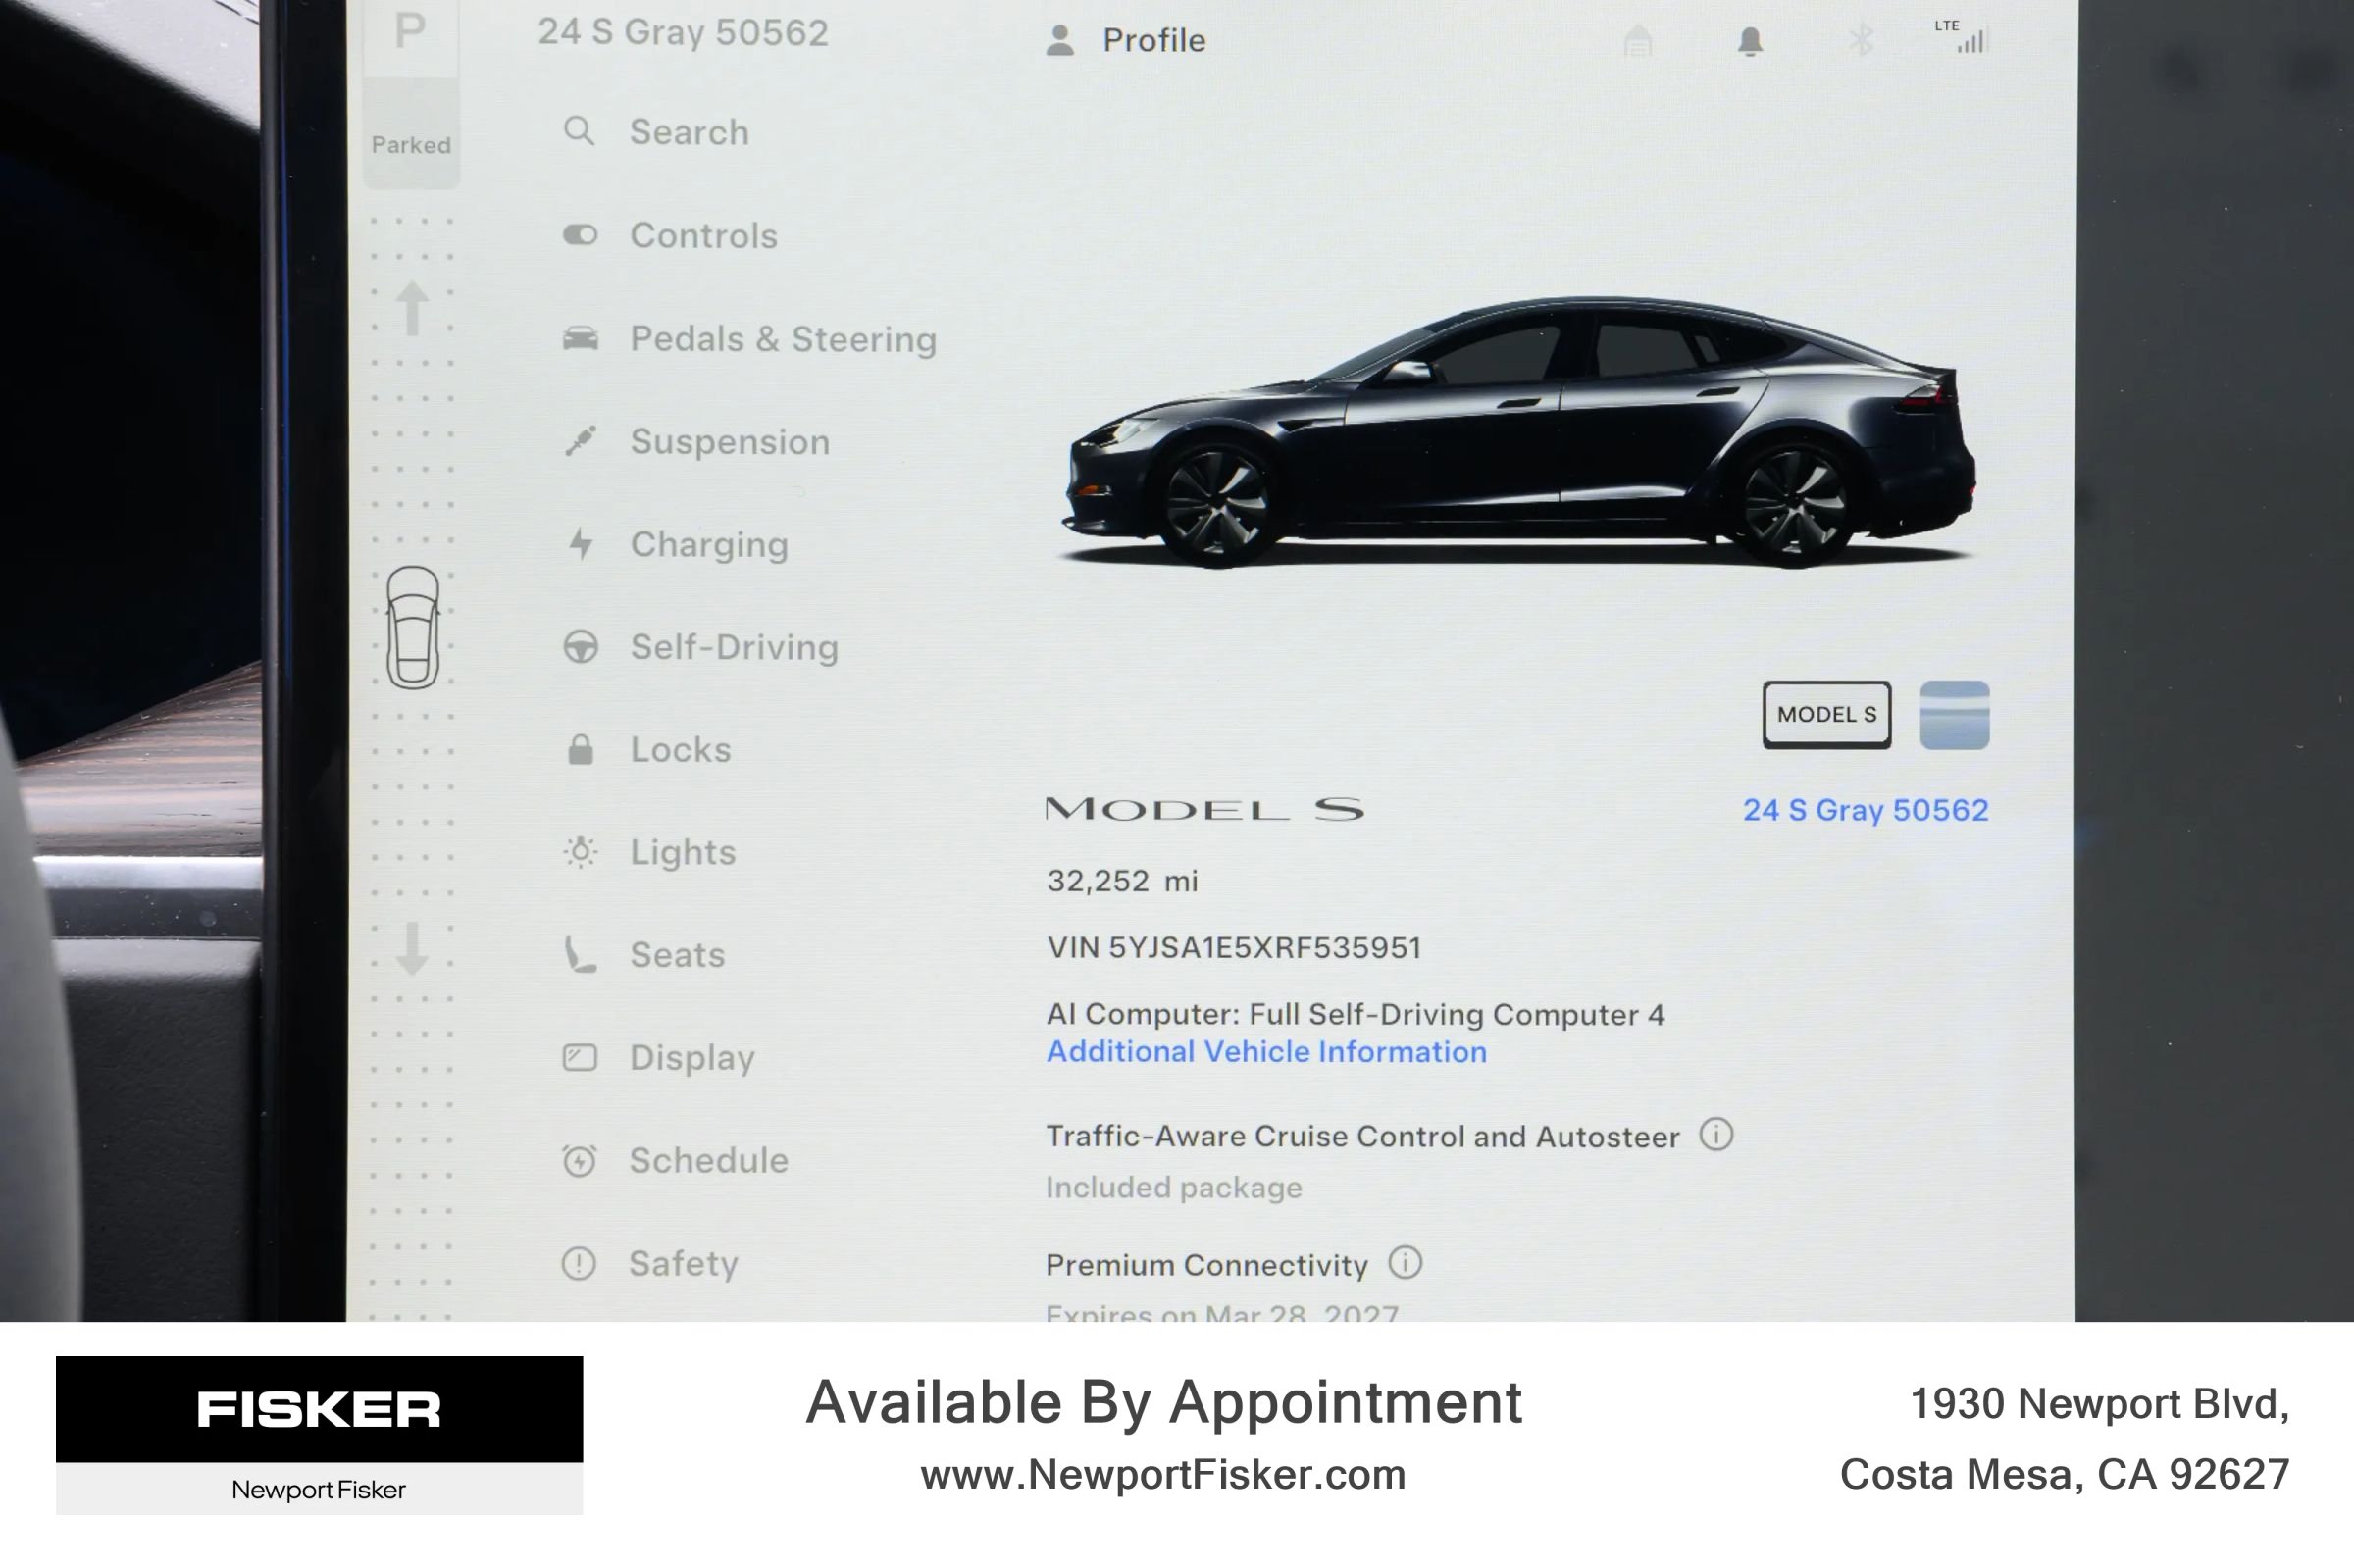Viewport: 2354px width, 1568px height.
Task: Show info for Premium Connectivity
Action: coord(1405,1263)
